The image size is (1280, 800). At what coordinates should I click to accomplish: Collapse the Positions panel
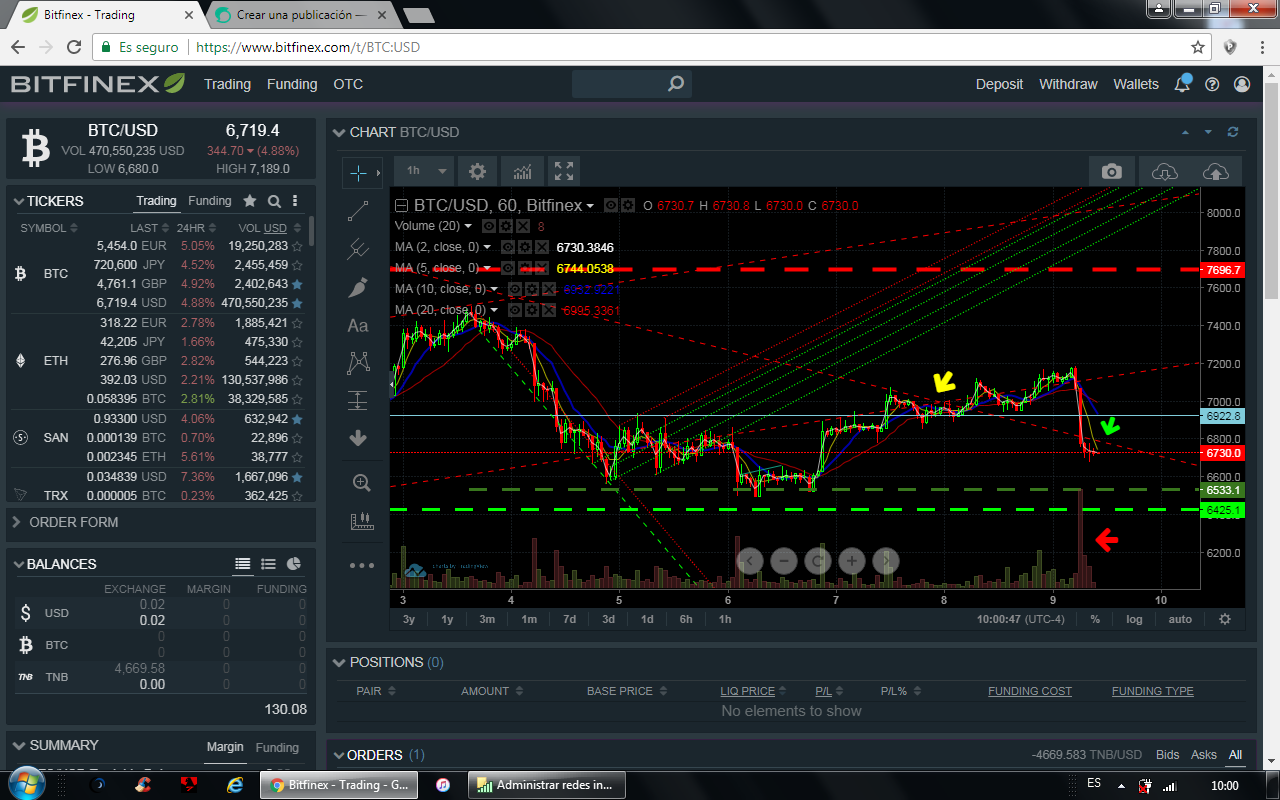click(340, 662)
